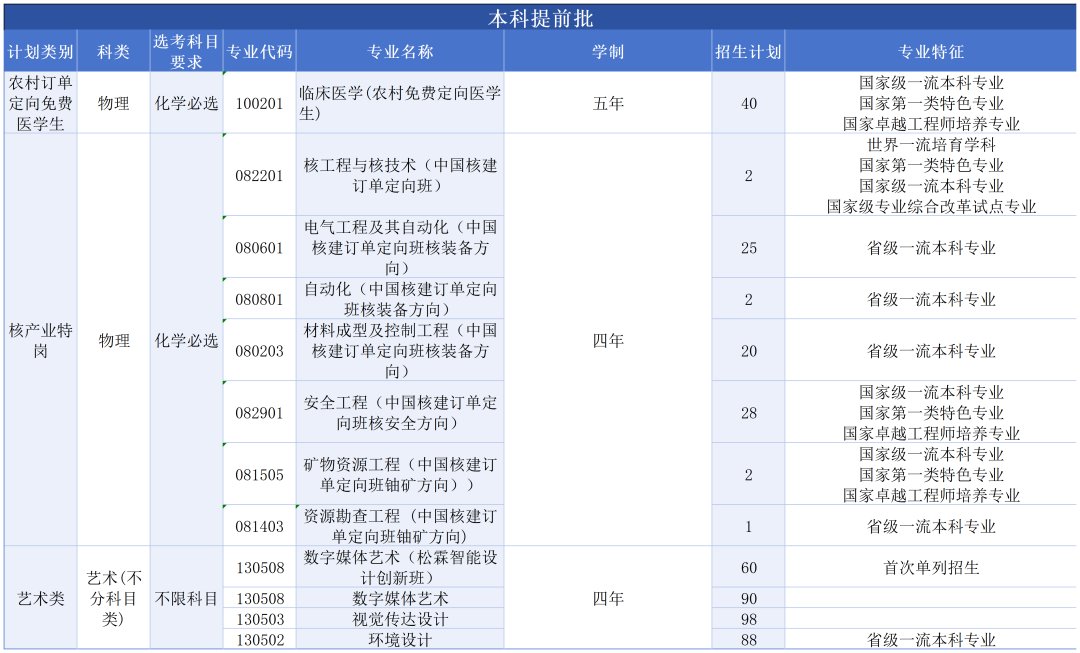Click the cell 材料成型及控制工程 major name
The height and width of the screenshot is (653, 1080).
[400, 351]
